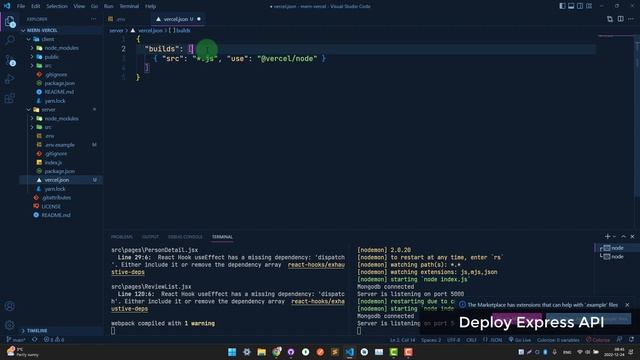Viewport: 640px width, 360px height.
Task: Maximize the terminal panel with up chevron
Action: 623,237
